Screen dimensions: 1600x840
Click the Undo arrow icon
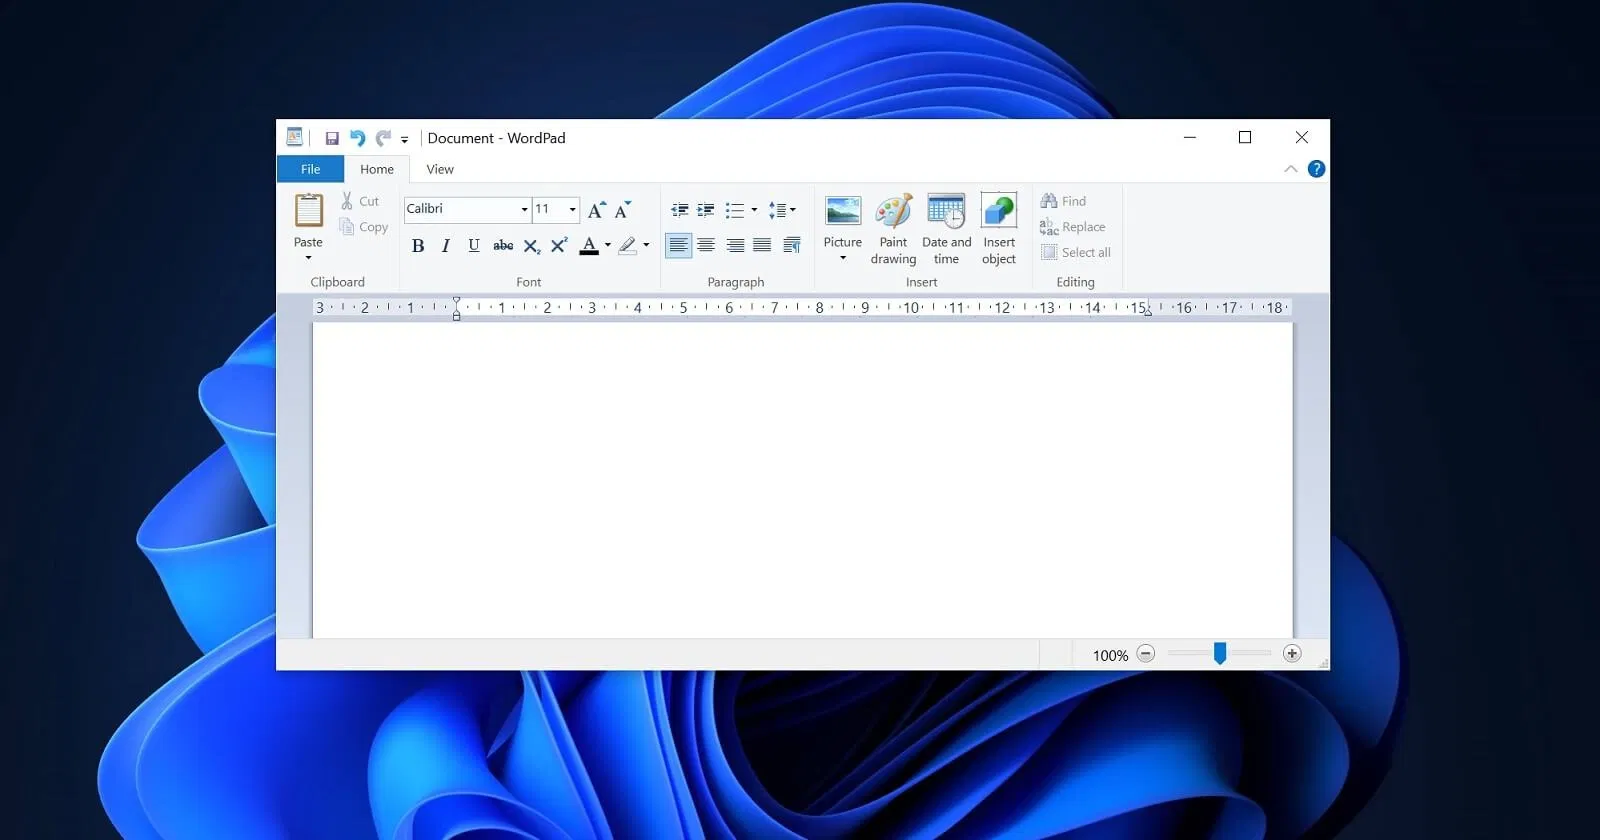tap(357, 139)
